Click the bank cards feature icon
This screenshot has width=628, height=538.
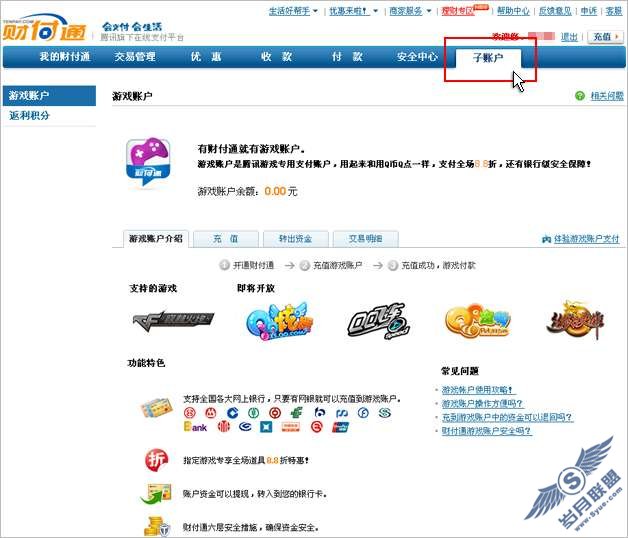coord(157,407)
